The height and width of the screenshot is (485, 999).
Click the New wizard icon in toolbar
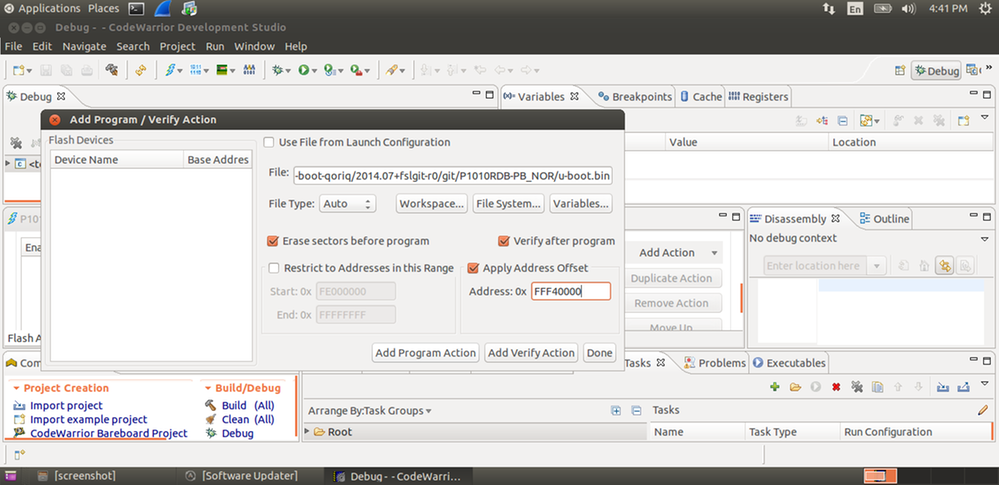(x=18, y=70)
